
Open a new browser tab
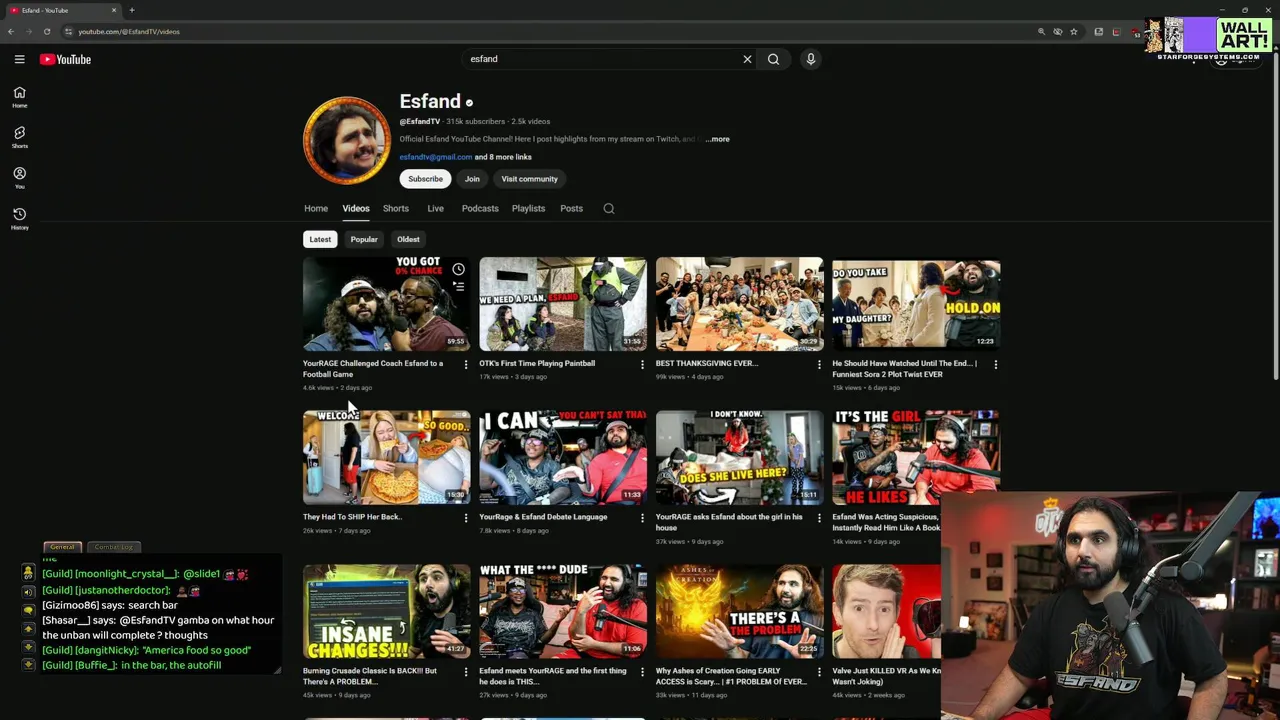pyautogui.click(x=131, y=10)
